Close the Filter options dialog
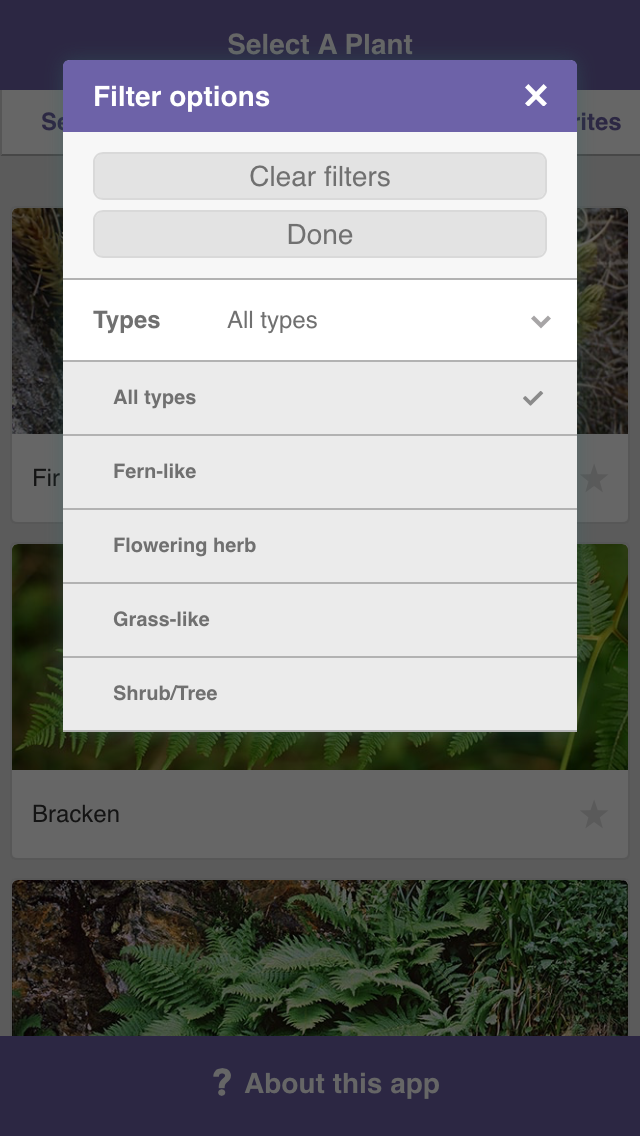 tap(536, 96)
